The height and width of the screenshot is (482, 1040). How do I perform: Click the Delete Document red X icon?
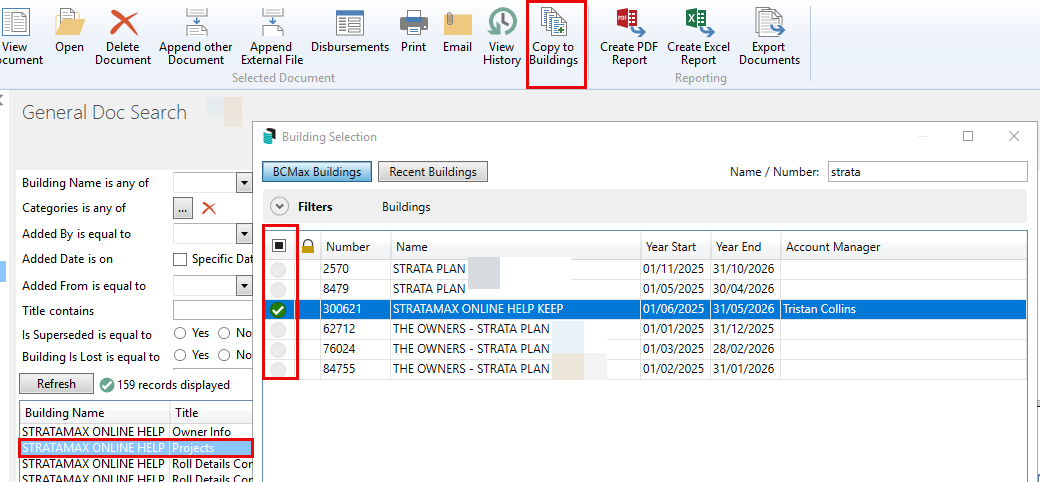point(123,23)
